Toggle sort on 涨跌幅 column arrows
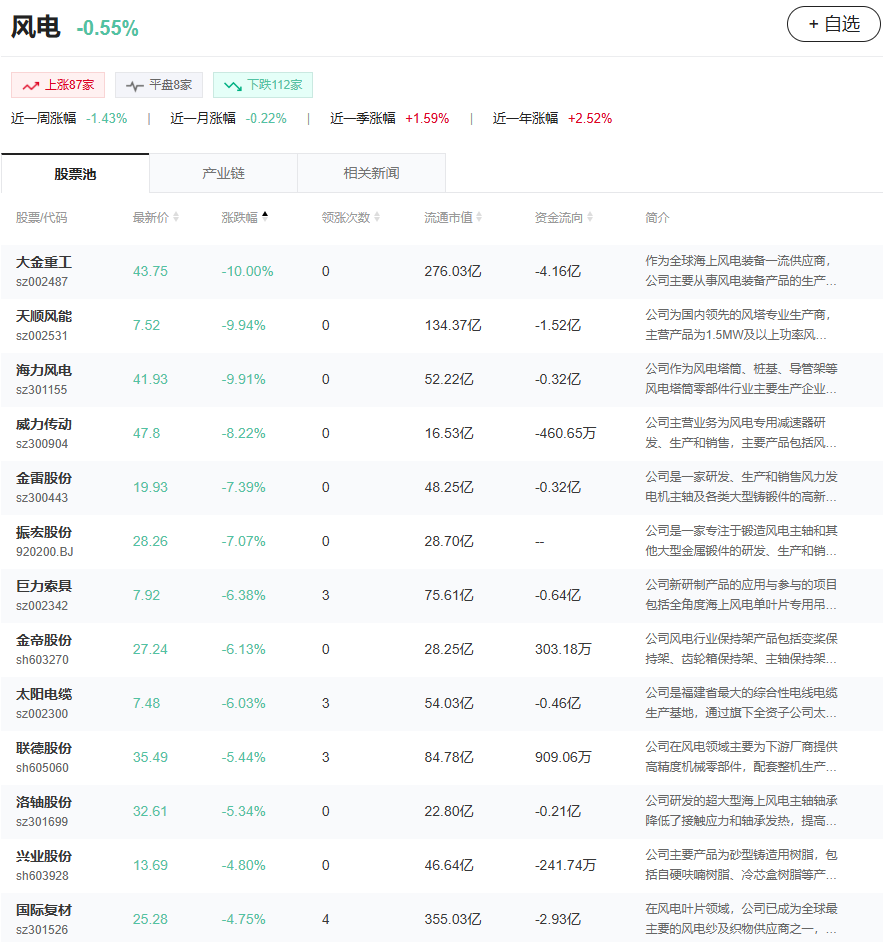The width and height of the screenshot is (883, 942). (265, 217)
